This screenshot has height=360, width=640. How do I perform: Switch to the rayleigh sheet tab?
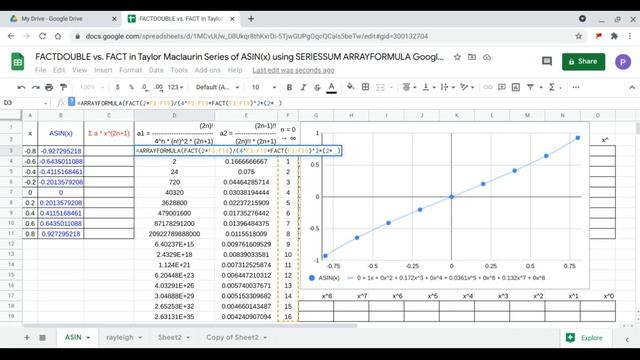tap(120, 338)
